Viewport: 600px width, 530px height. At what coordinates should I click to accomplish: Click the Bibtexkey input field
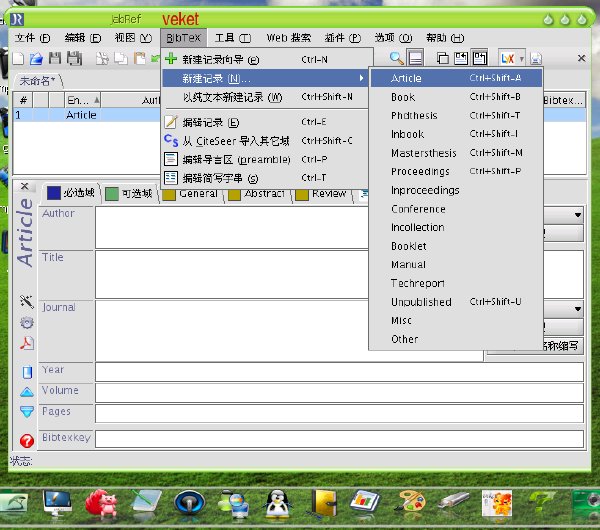pyautogui.click(x=339, y=439)
